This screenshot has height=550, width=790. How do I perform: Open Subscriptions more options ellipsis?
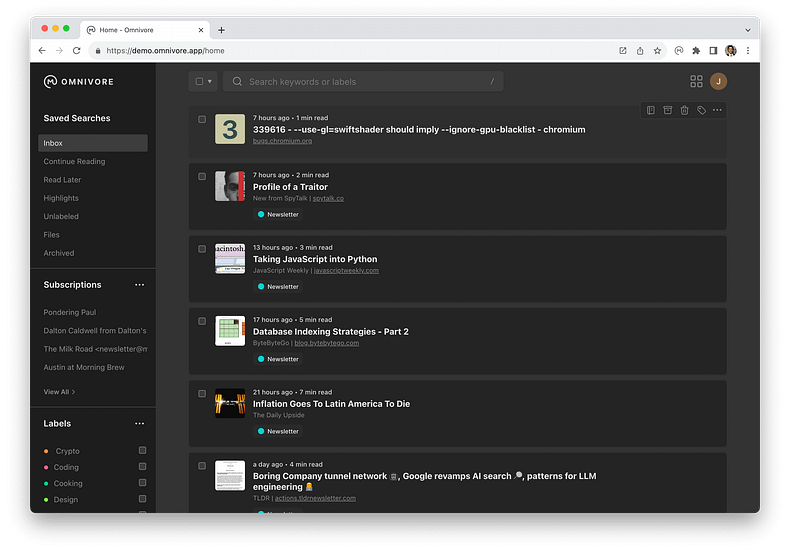(140, 285)
